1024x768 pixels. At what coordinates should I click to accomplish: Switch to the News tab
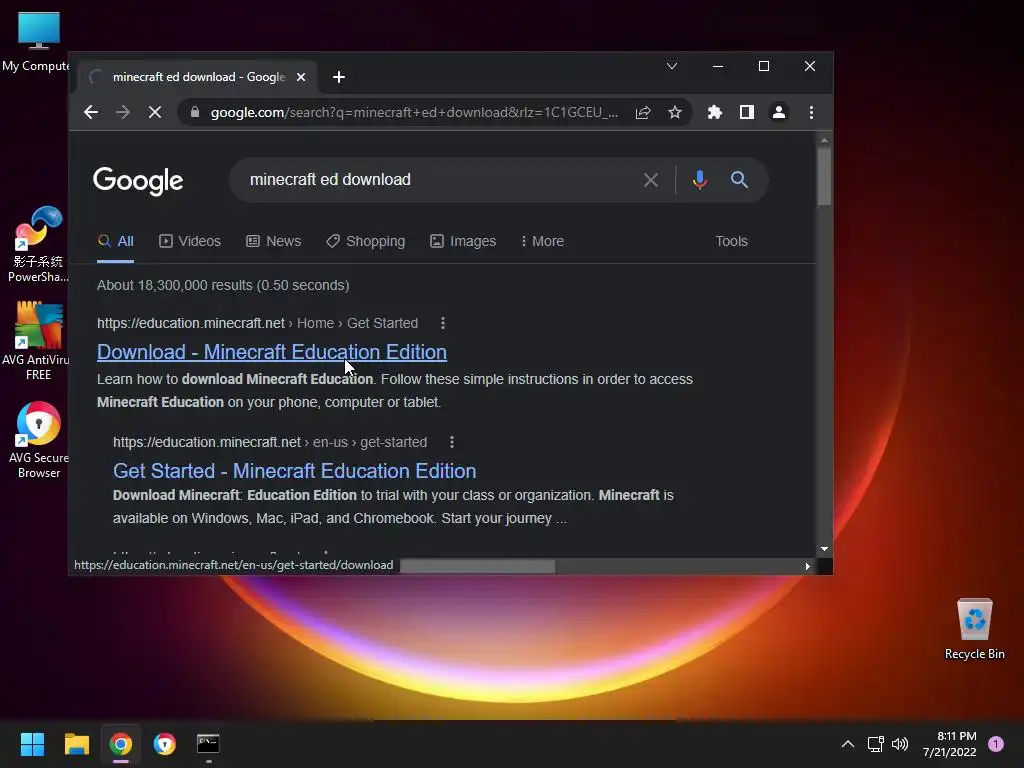click(274, 241)
